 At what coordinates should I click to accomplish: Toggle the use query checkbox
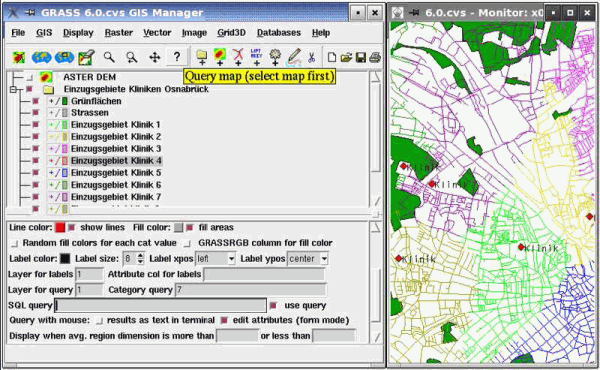(273, 305)
